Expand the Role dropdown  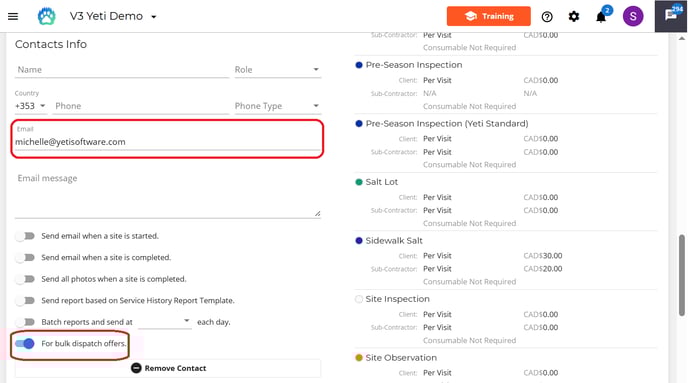pos(277,70)
